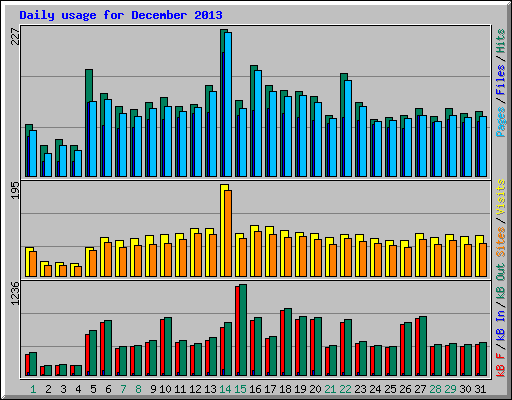This screenshot has height=400, width=512.
Task: Click day label '25' on the x-axis
Action: click(390, 389)
